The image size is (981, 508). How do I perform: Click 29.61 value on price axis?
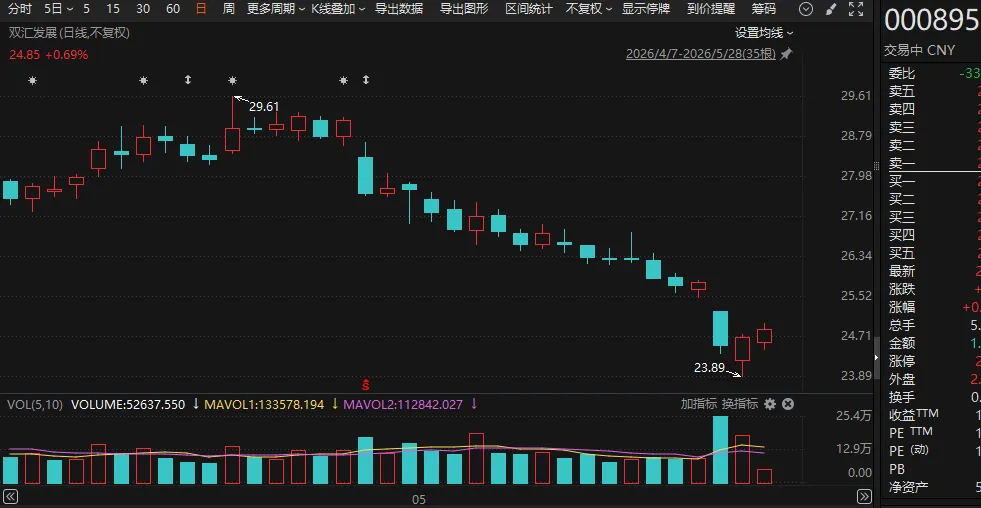coord(856,96)
